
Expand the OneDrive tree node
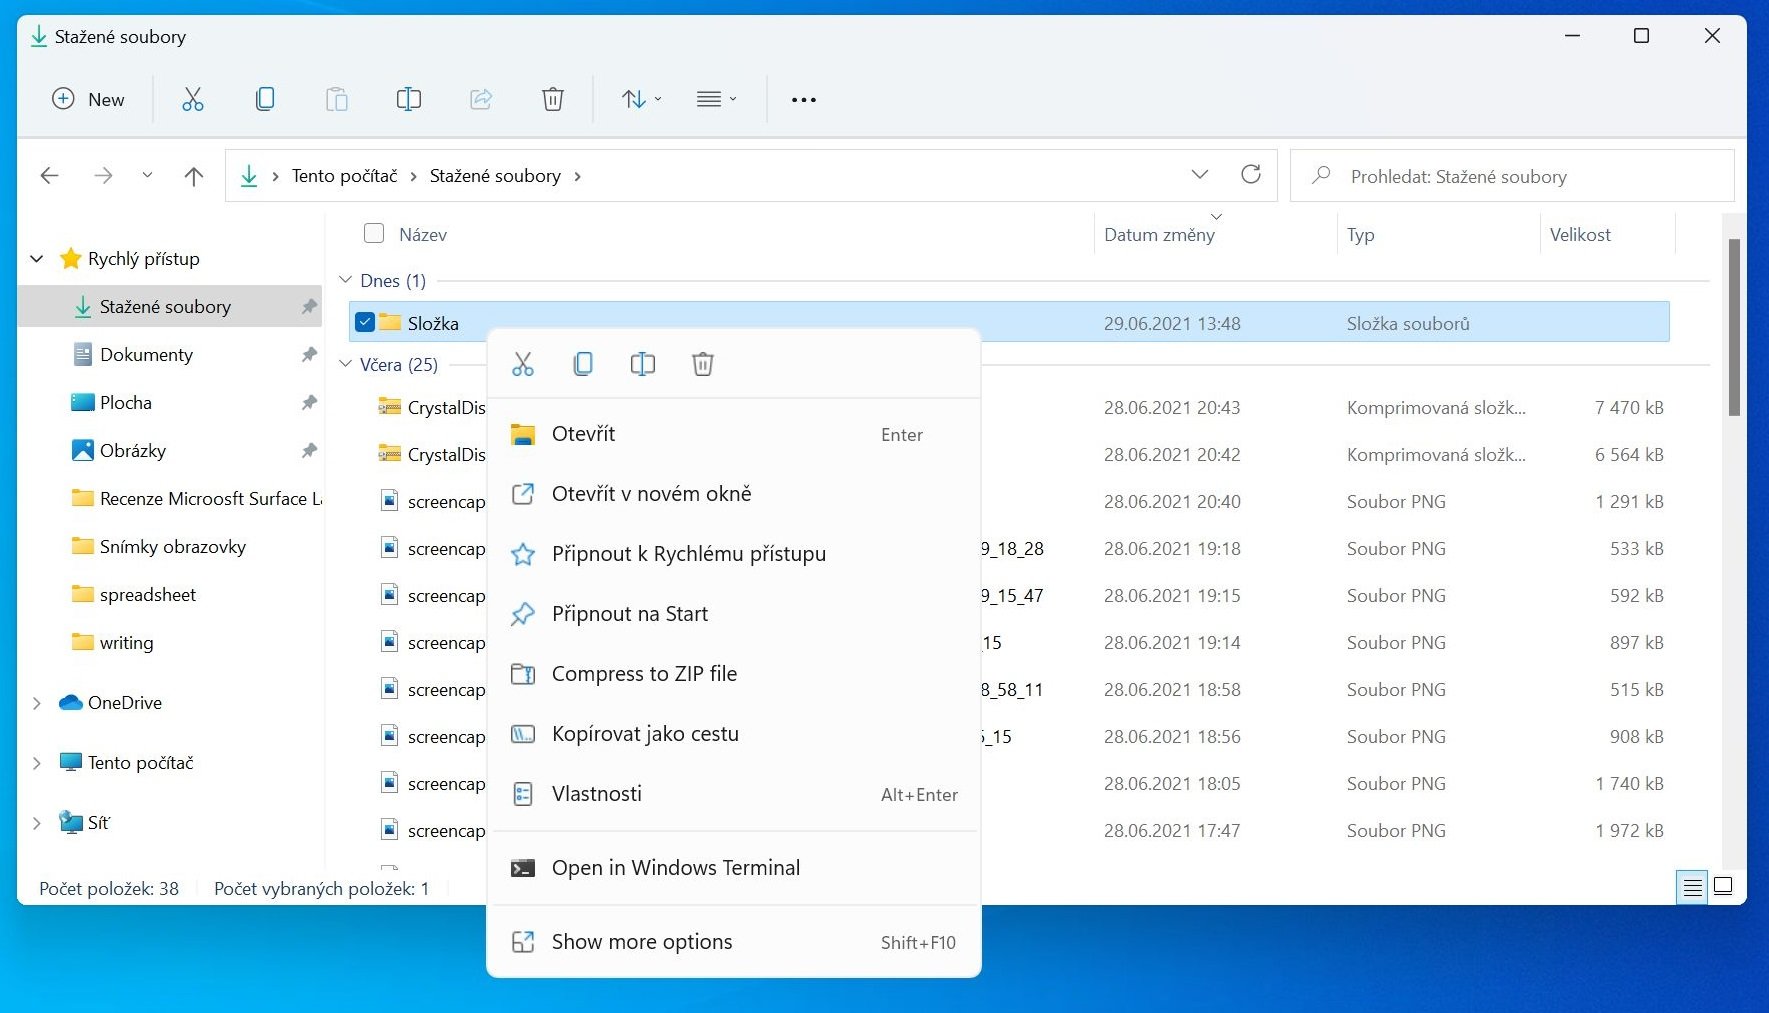37,703
